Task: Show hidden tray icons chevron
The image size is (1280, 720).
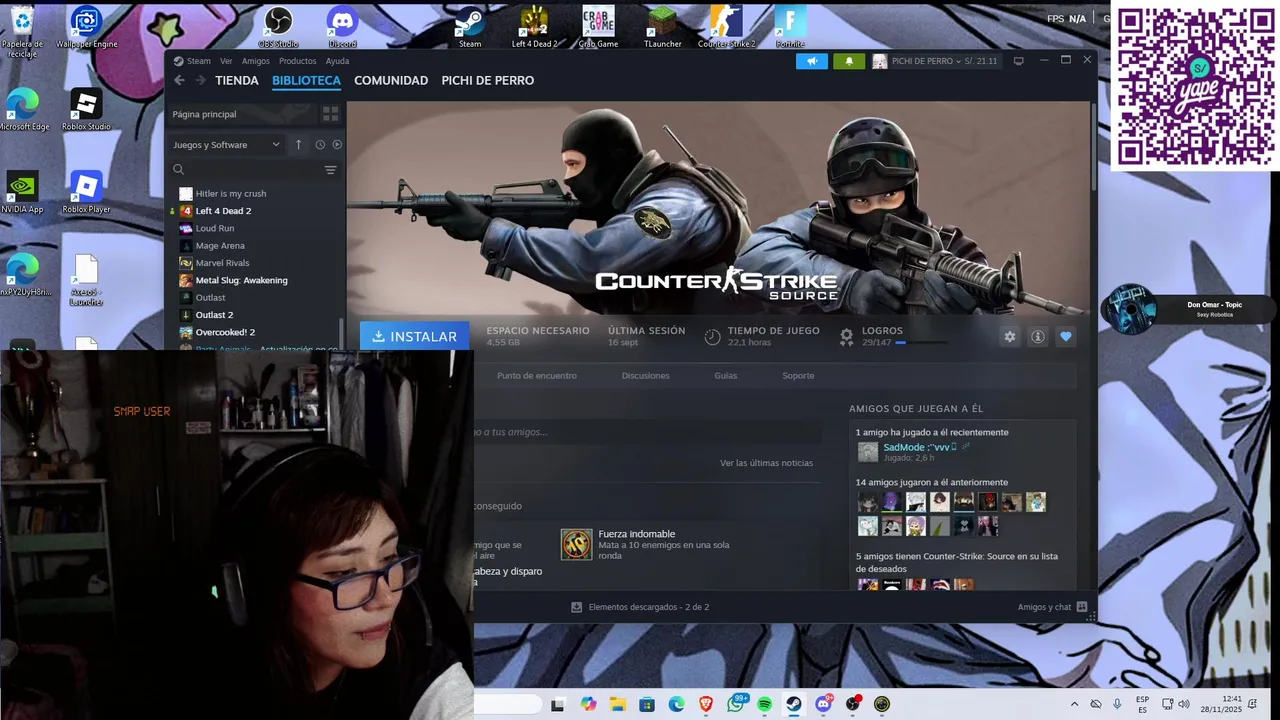Action: (1075, 704)
